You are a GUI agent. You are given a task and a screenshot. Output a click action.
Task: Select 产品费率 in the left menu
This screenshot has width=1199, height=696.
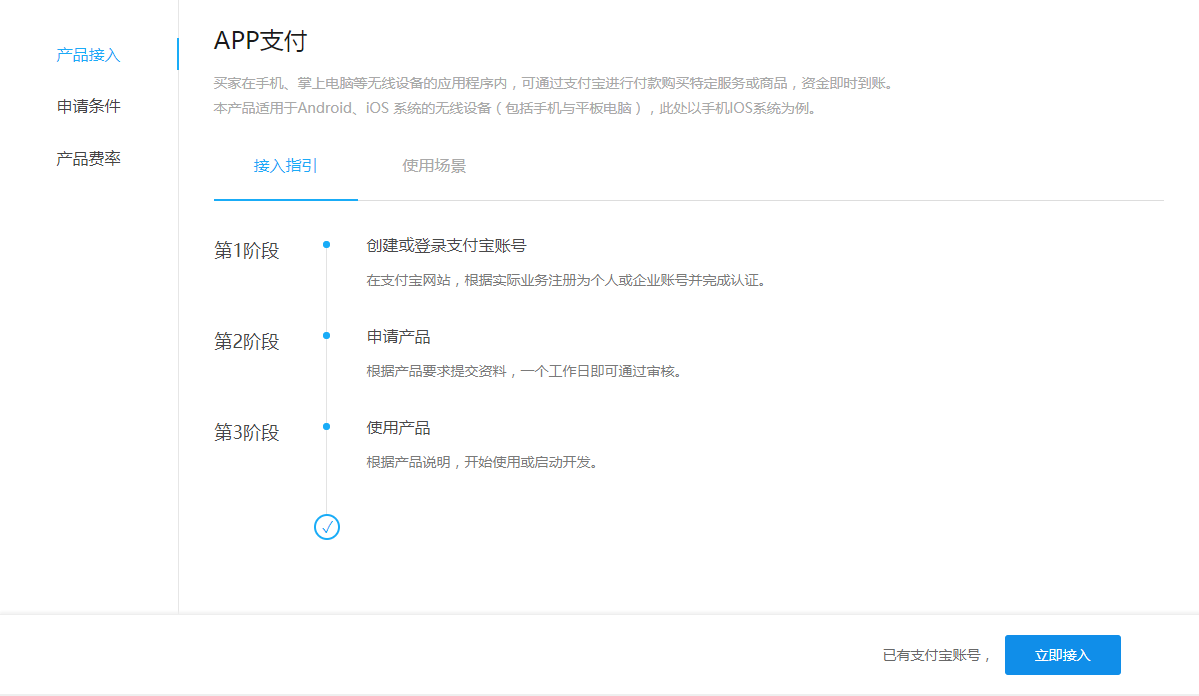pyautogui.click(x=88, y=158)
